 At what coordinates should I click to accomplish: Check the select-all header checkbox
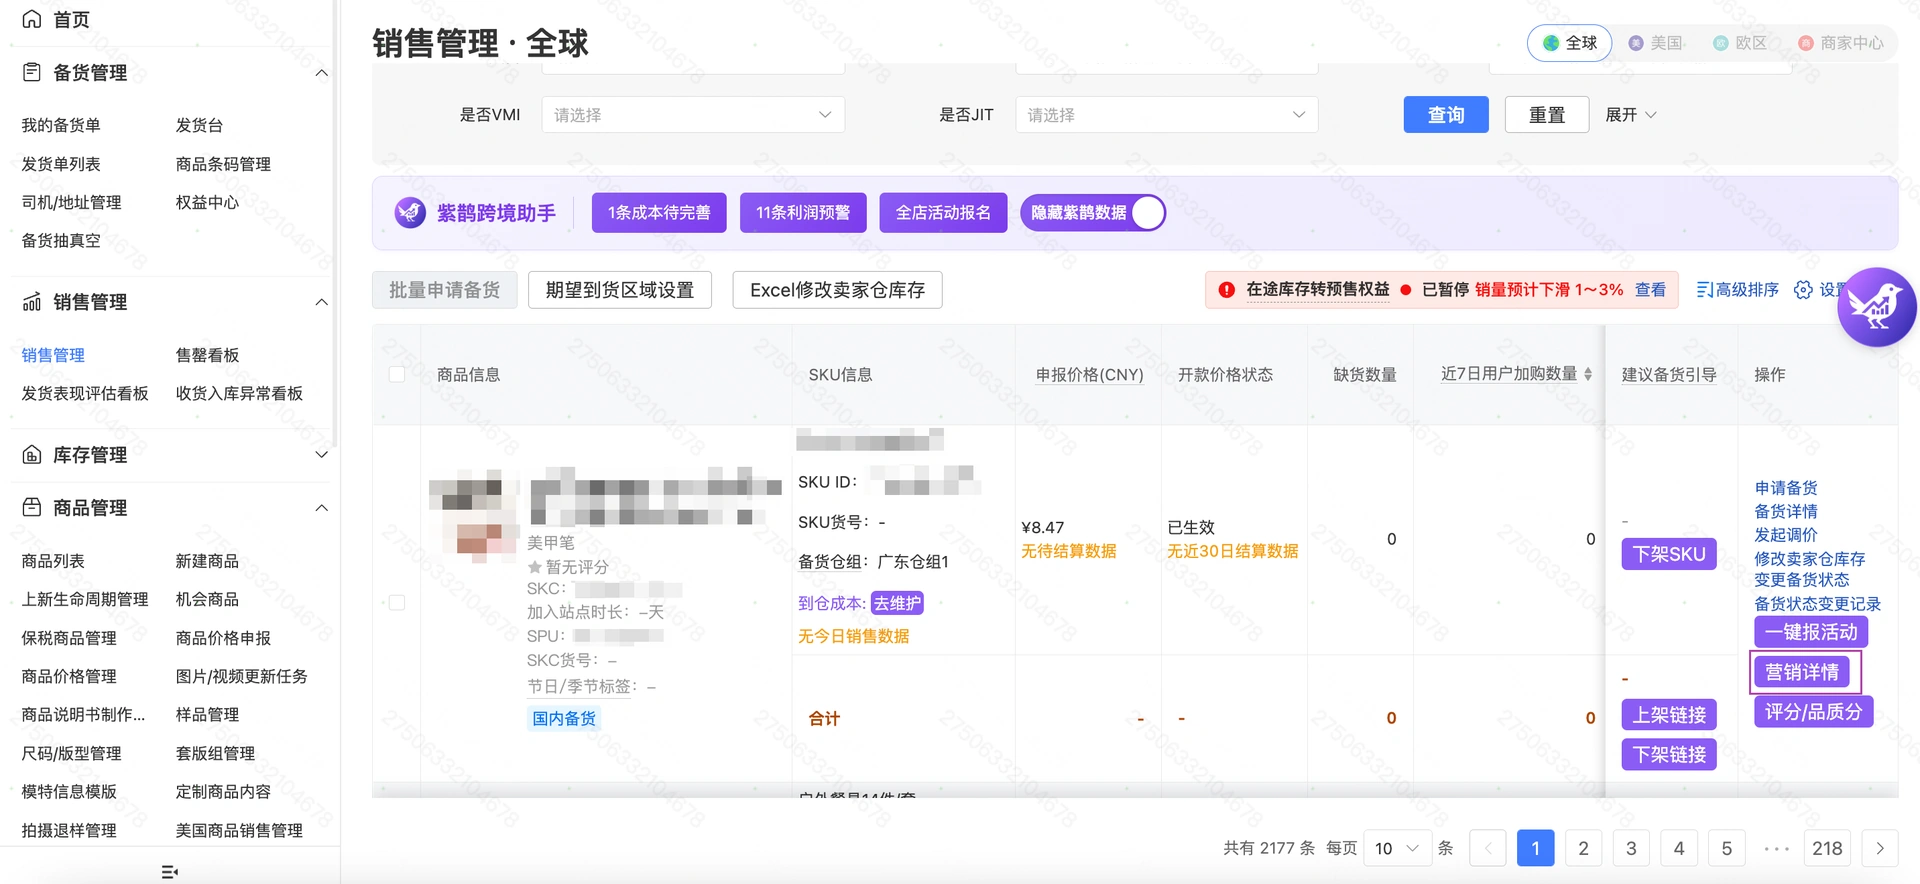click(x=397, y=374)
